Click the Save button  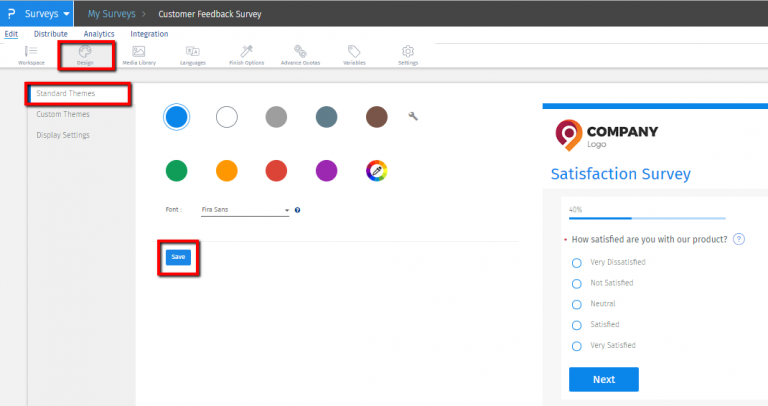tap(178, 257)
